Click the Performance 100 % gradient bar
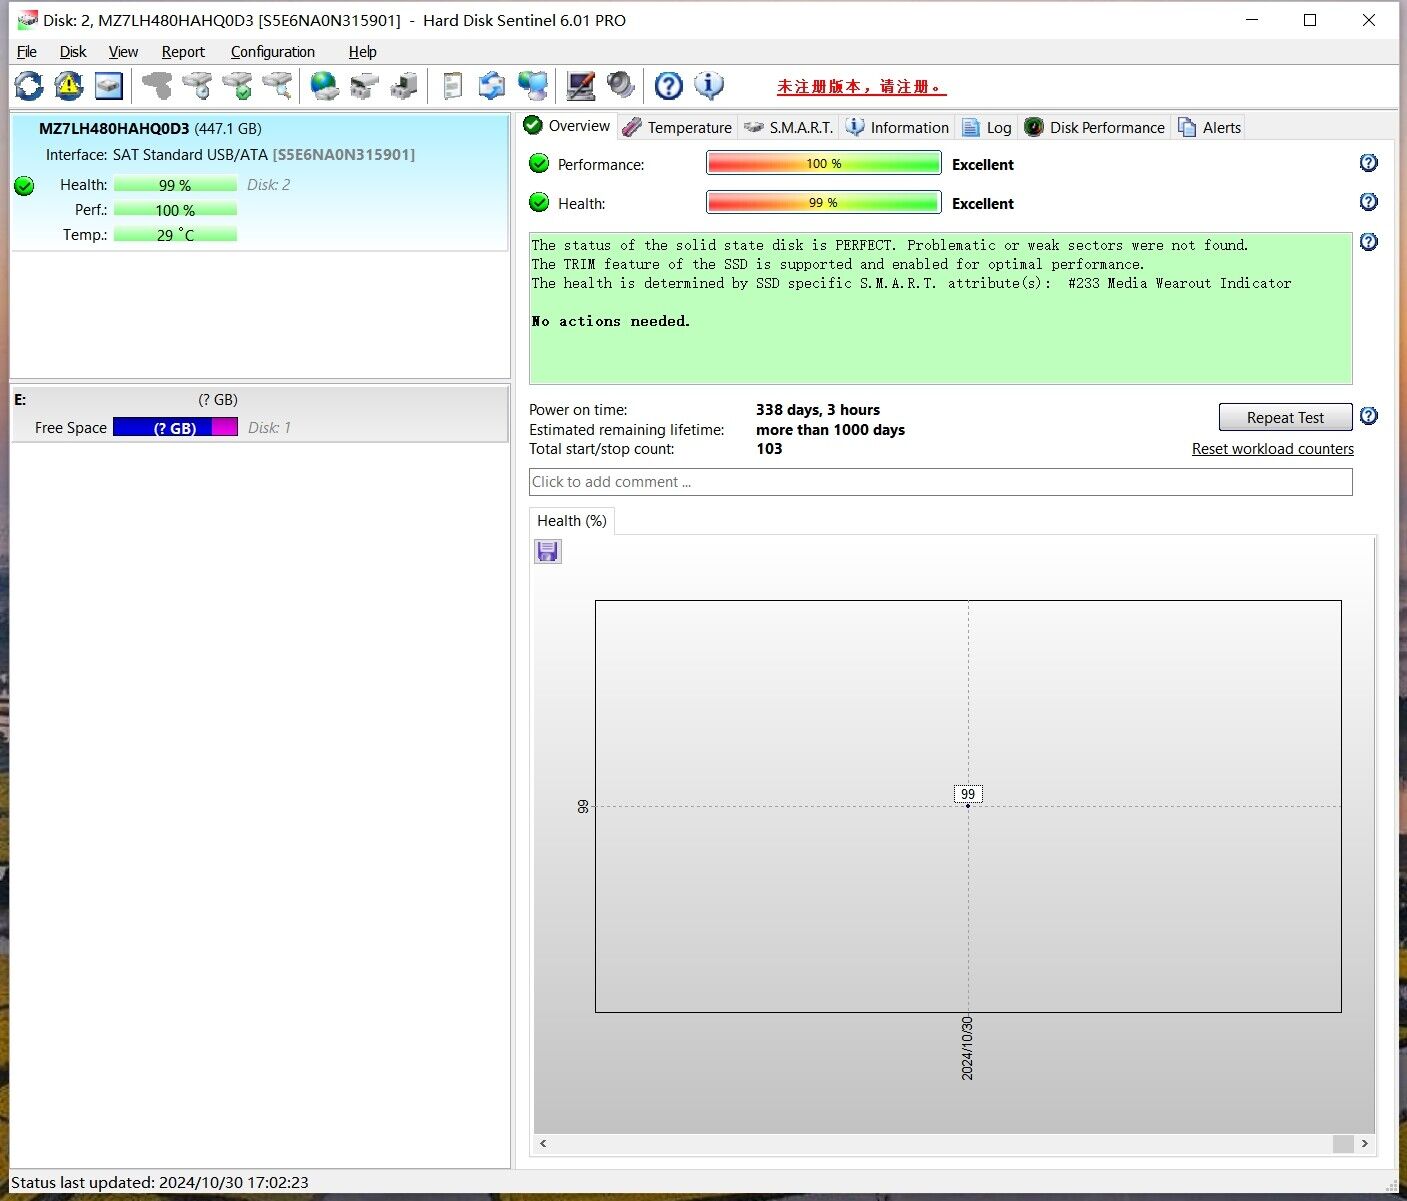 tap(823, 163)
